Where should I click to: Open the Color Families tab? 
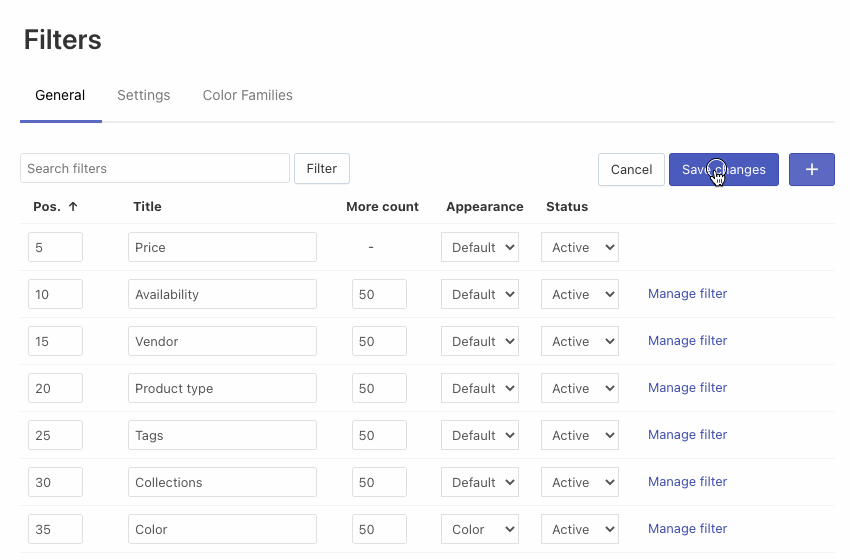(x=247, y=96)
